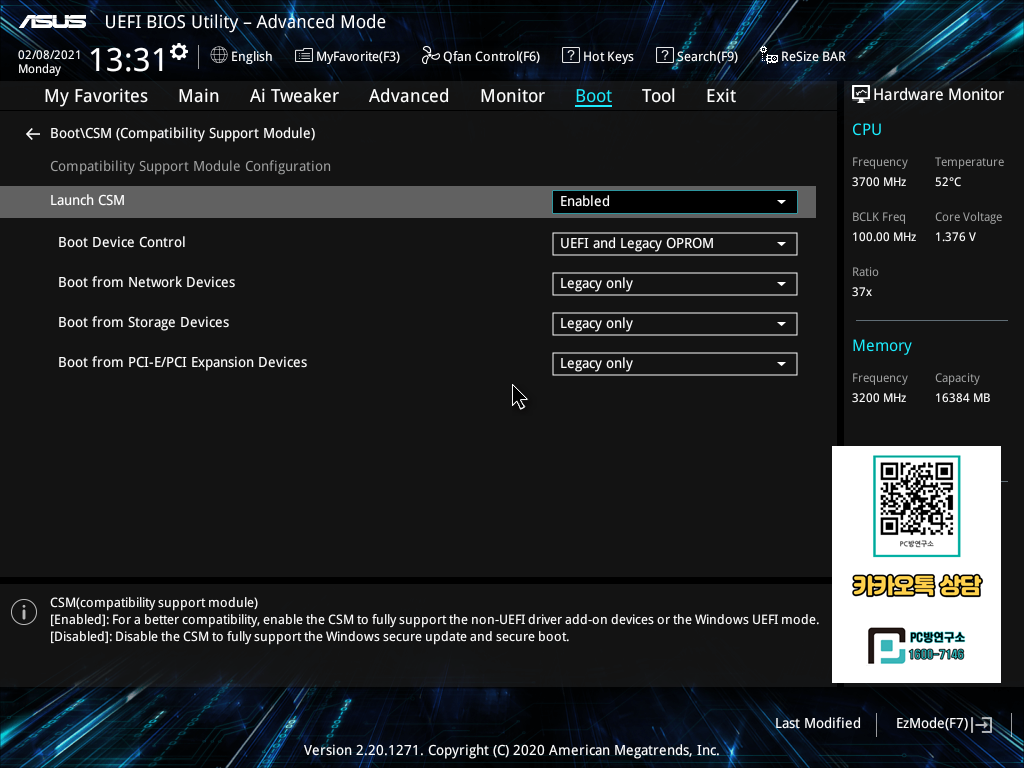This screenshot has width=1024, height=768.
Task: Select the Launch CSM row label
Action: pos(88,200)
